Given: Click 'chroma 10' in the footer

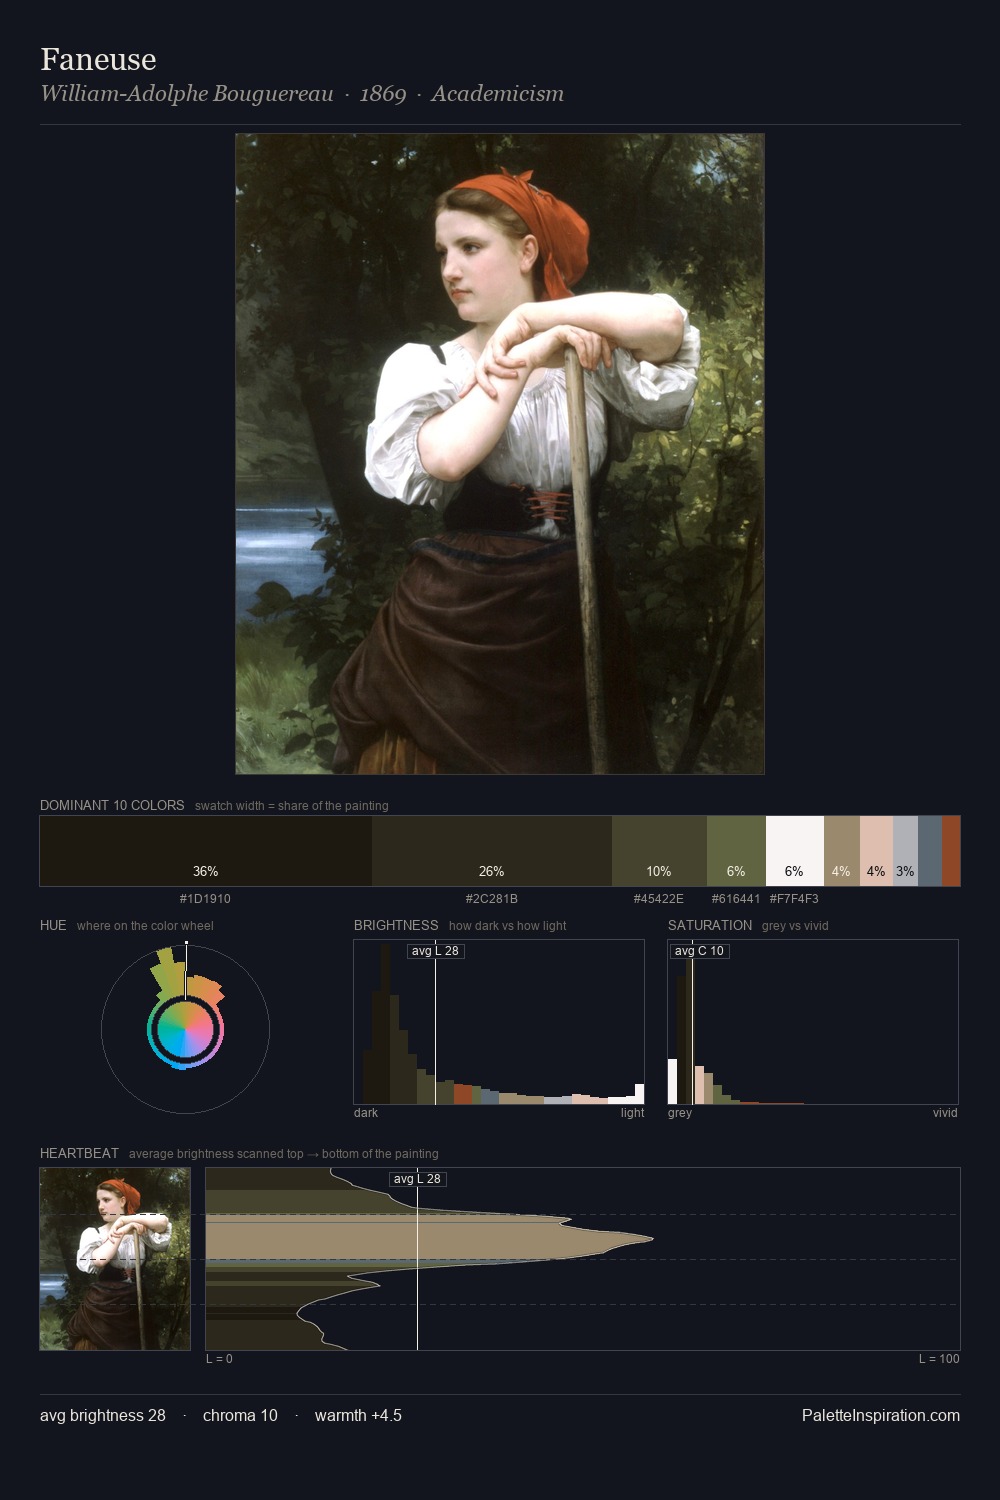Looking at the screenshot, I should (240, 1416).
